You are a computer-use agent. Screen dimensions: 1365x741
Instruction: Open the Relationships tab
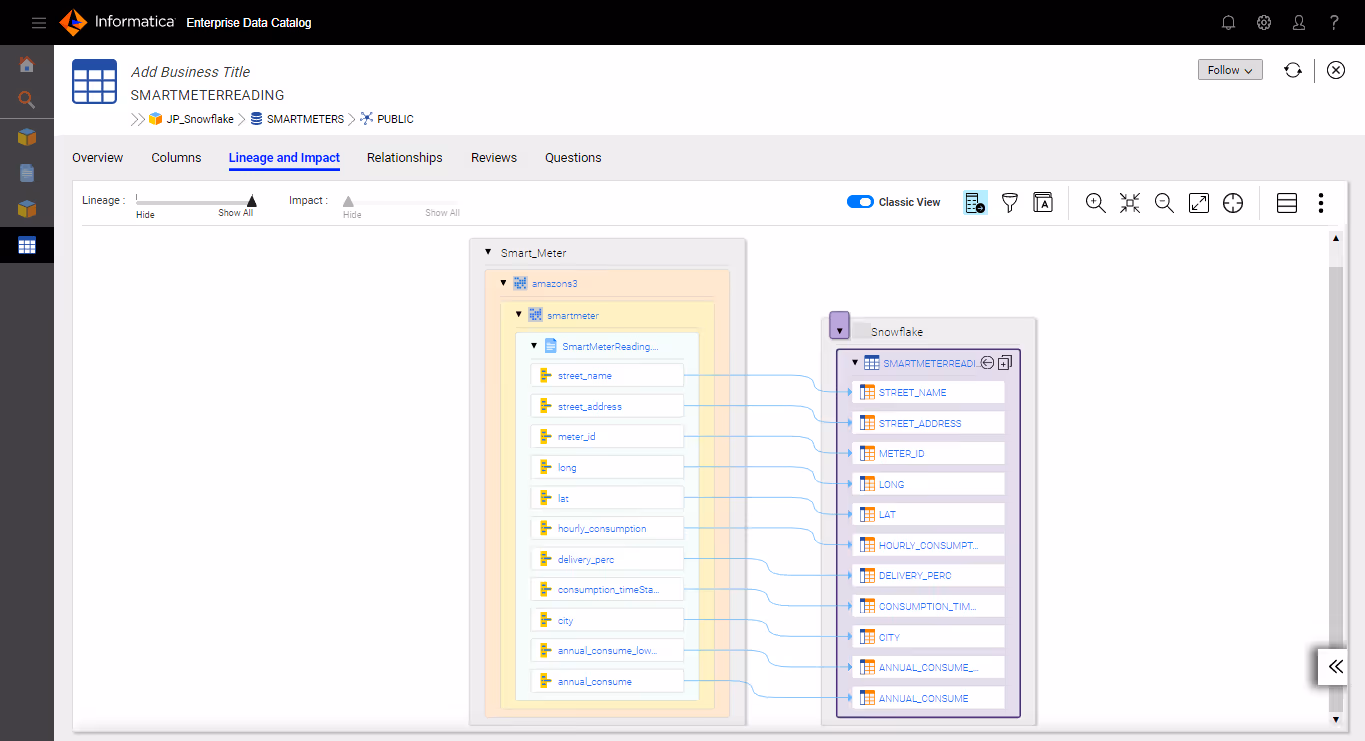click(404, 158)
